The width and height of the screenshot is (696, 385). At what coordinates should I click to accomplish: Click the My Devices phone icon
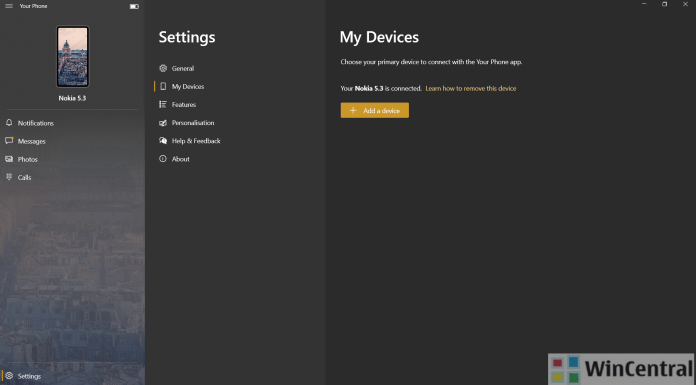[x=163, y=86]
